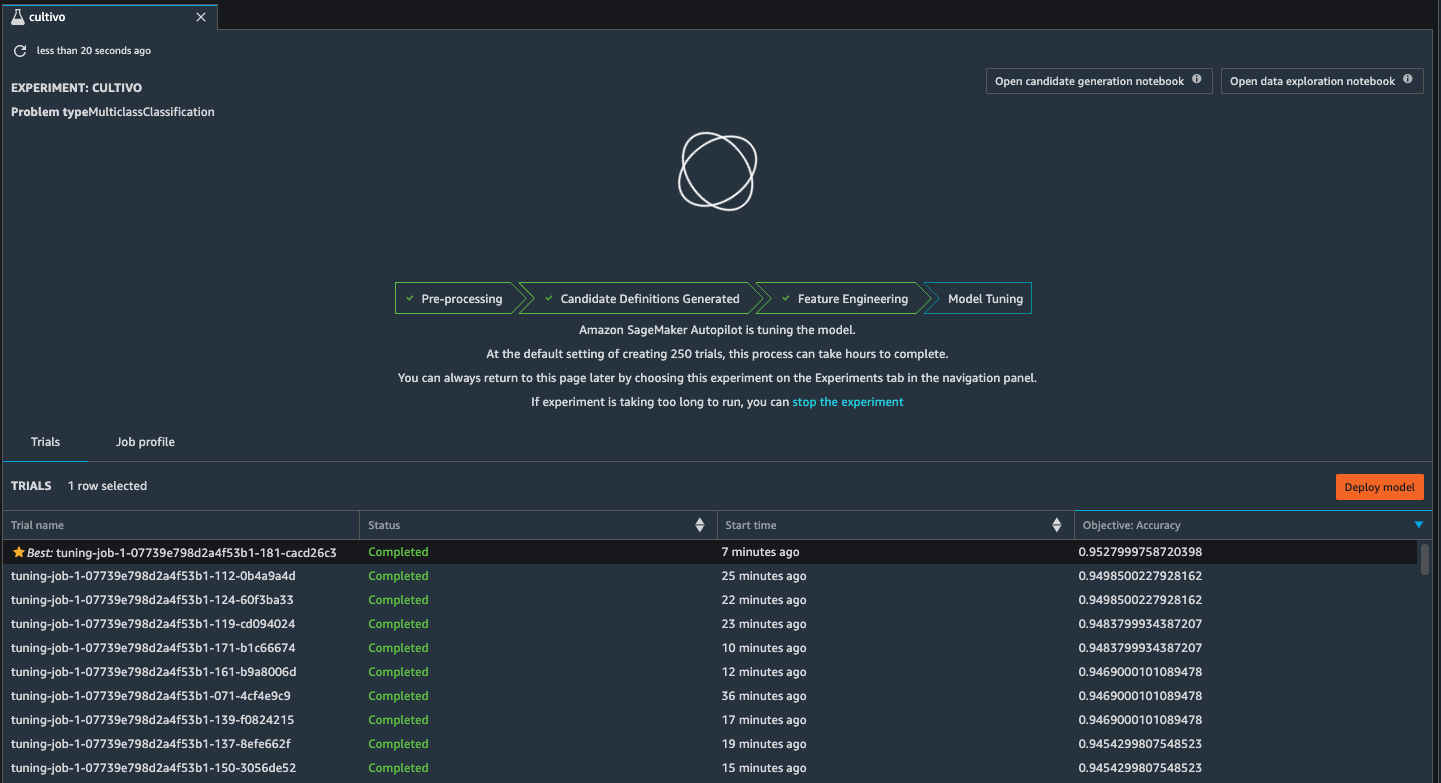This screenshot has width=1441, height=783.
Task: Click the stop the experiment link
Action: click(848, 402)
